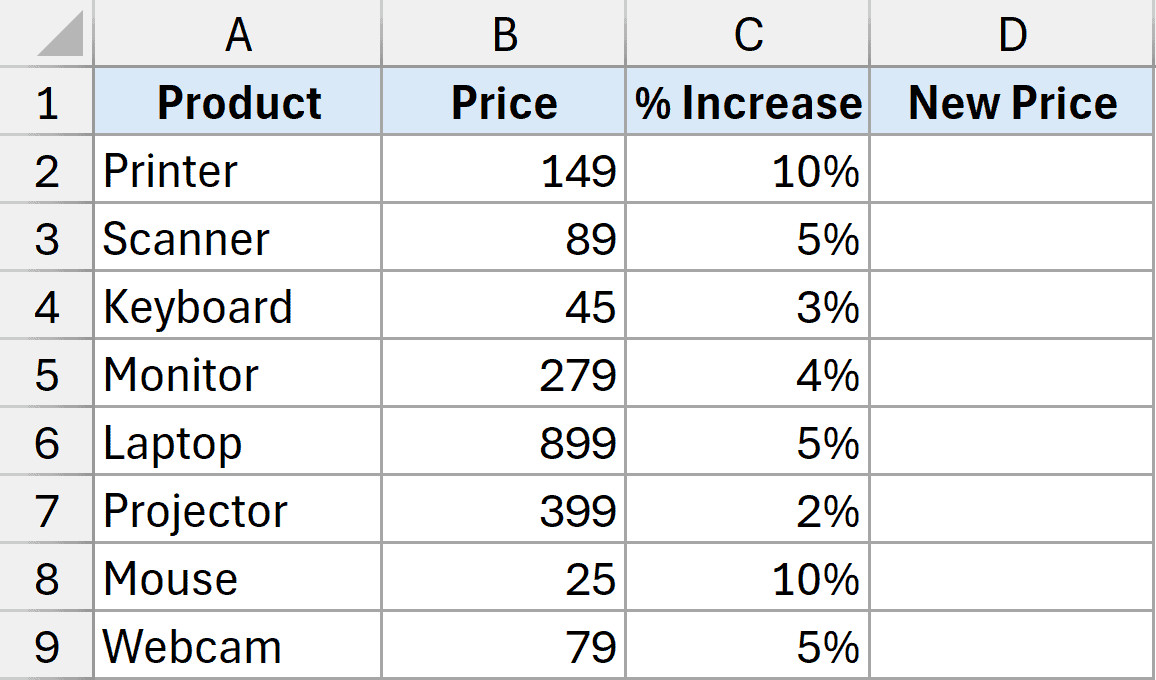Click the % Increase header cell

point(748,102)
